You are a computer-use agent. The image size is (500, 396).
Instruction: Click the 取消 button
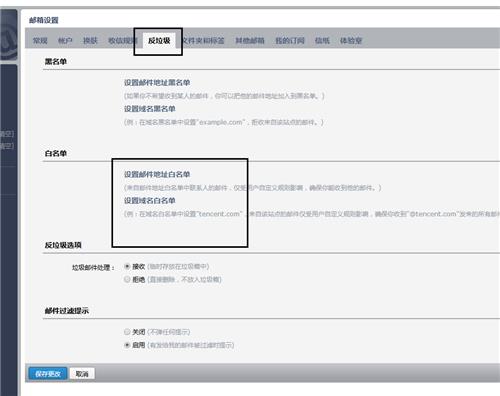pyautogui.click(x=82, y=374)
